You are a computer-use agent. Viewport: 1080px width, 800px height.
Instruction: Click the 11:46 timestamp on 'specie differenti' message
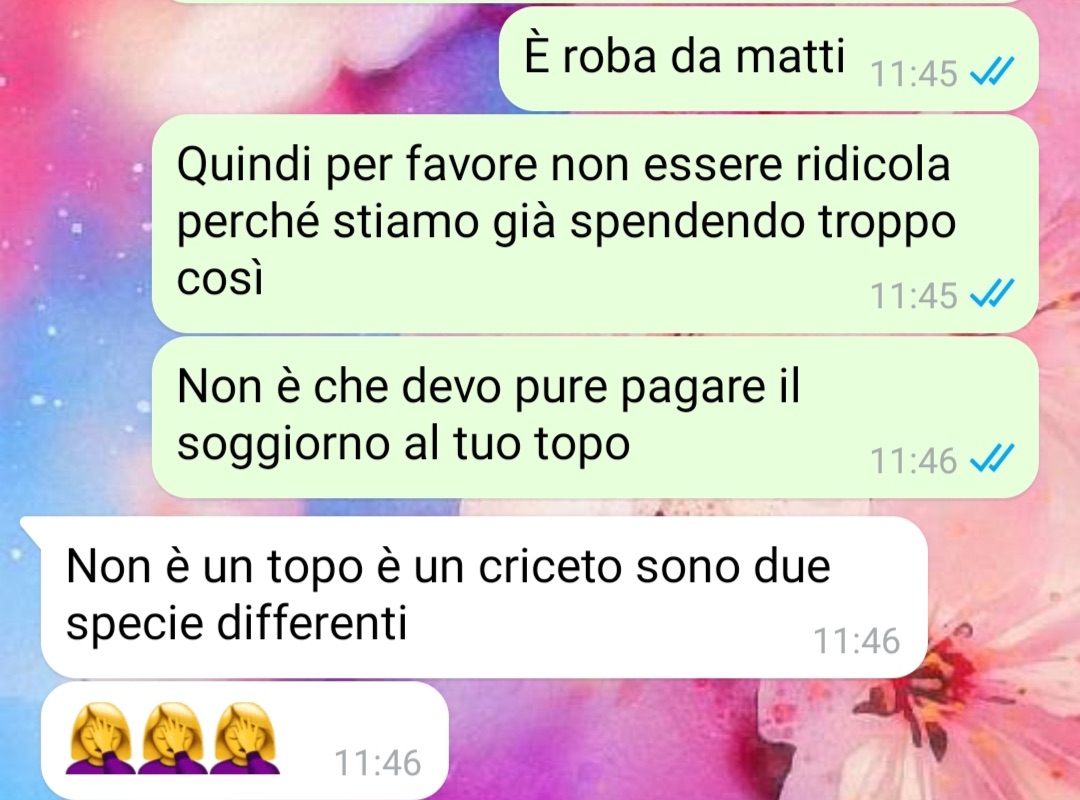point(856,641)
